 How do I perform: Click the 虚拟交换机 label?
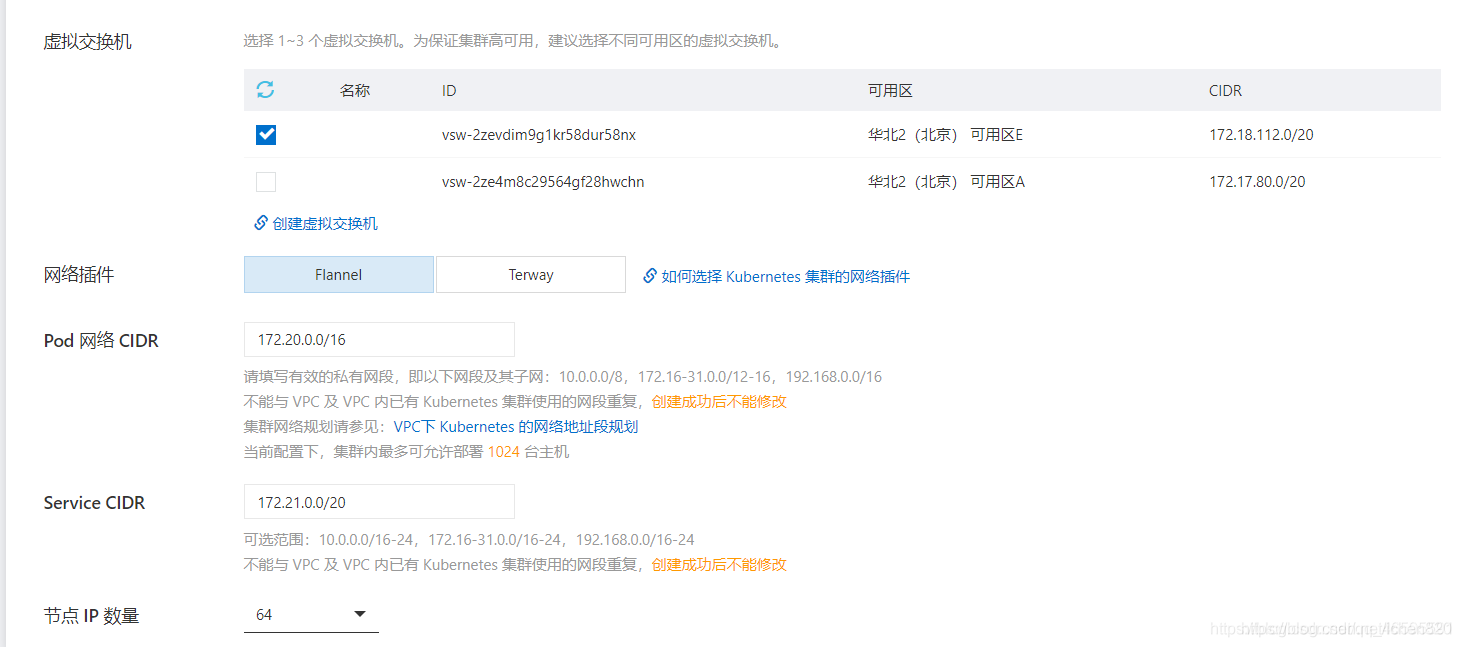[x=87, y=42]
